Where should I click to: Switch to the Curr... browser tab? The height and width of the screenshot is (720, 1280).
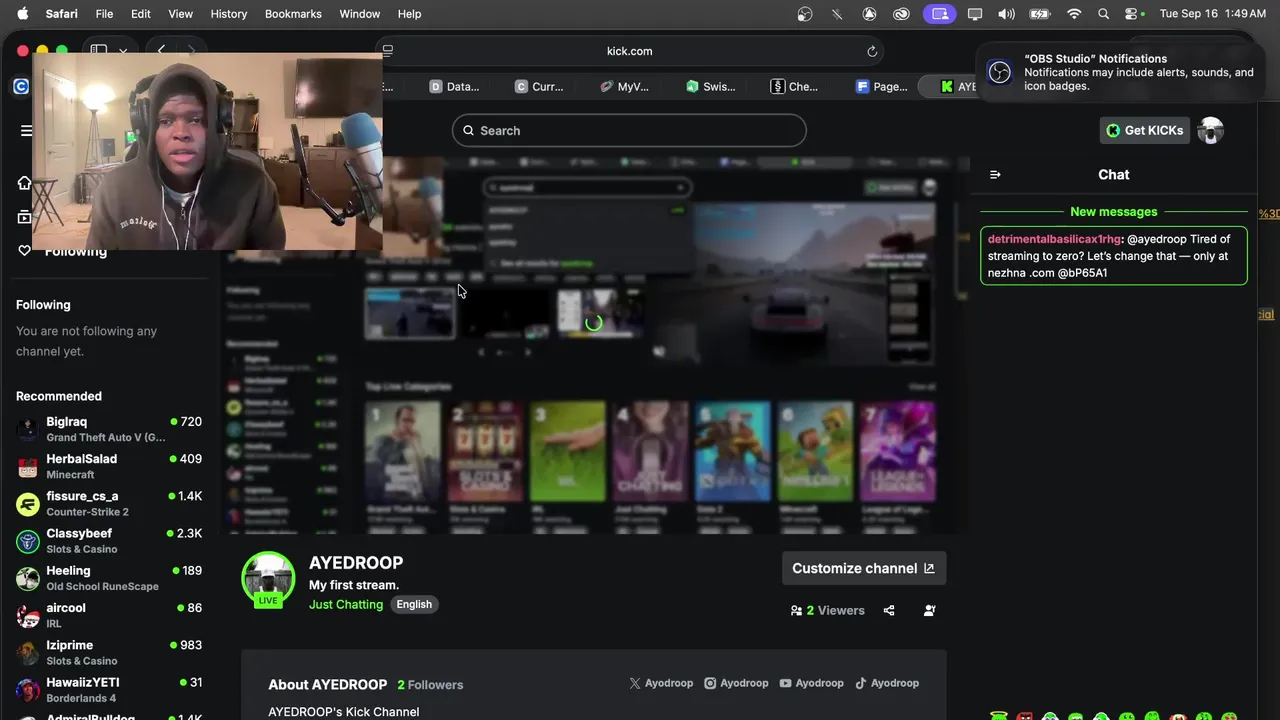point(539,87)
